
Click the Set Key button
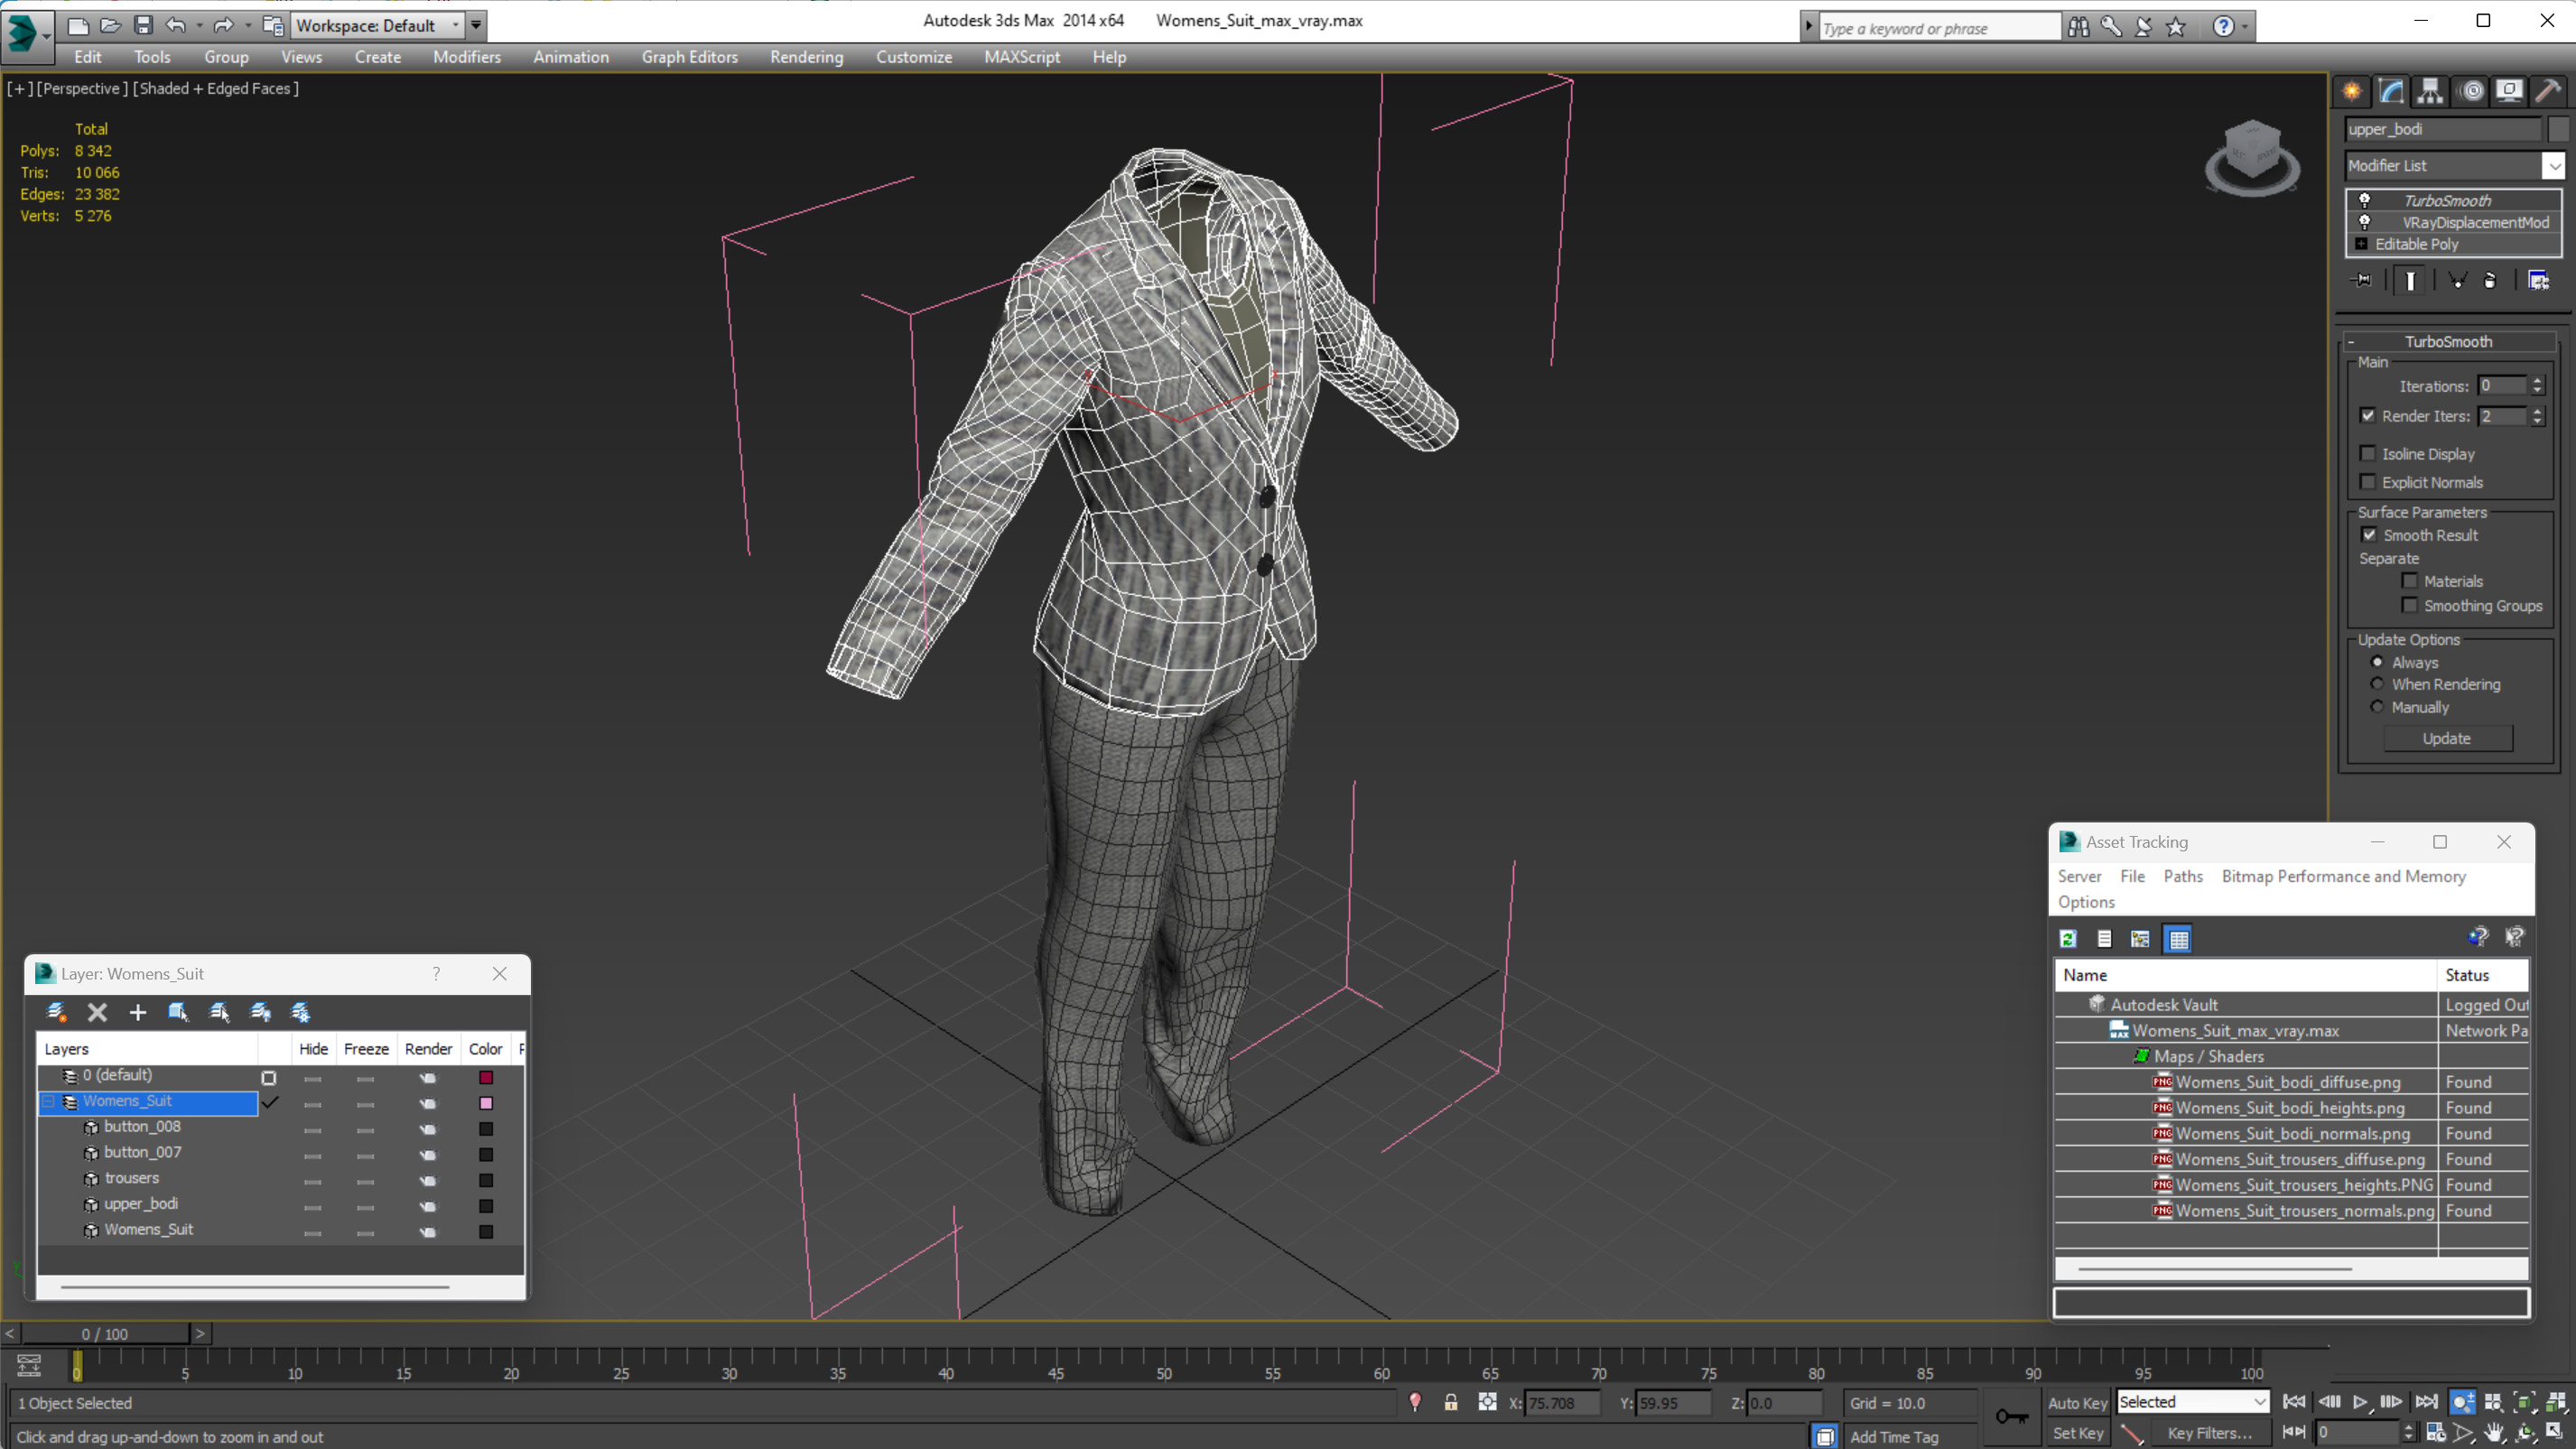(x=2077, y=1432)
